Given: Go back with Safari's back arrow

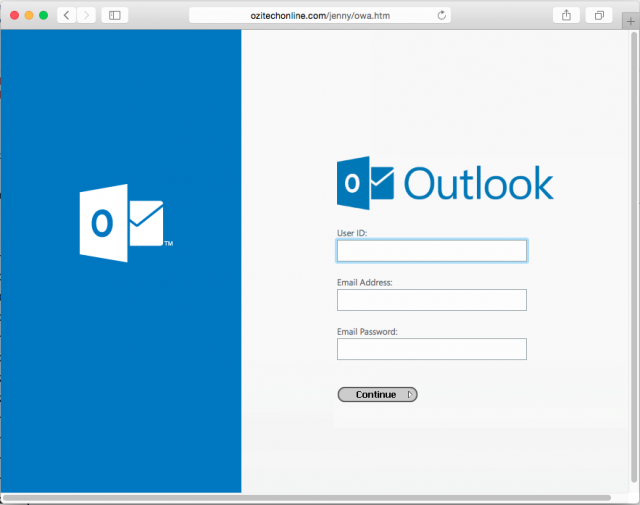Looking at the screenshot, I should (67, 16).
